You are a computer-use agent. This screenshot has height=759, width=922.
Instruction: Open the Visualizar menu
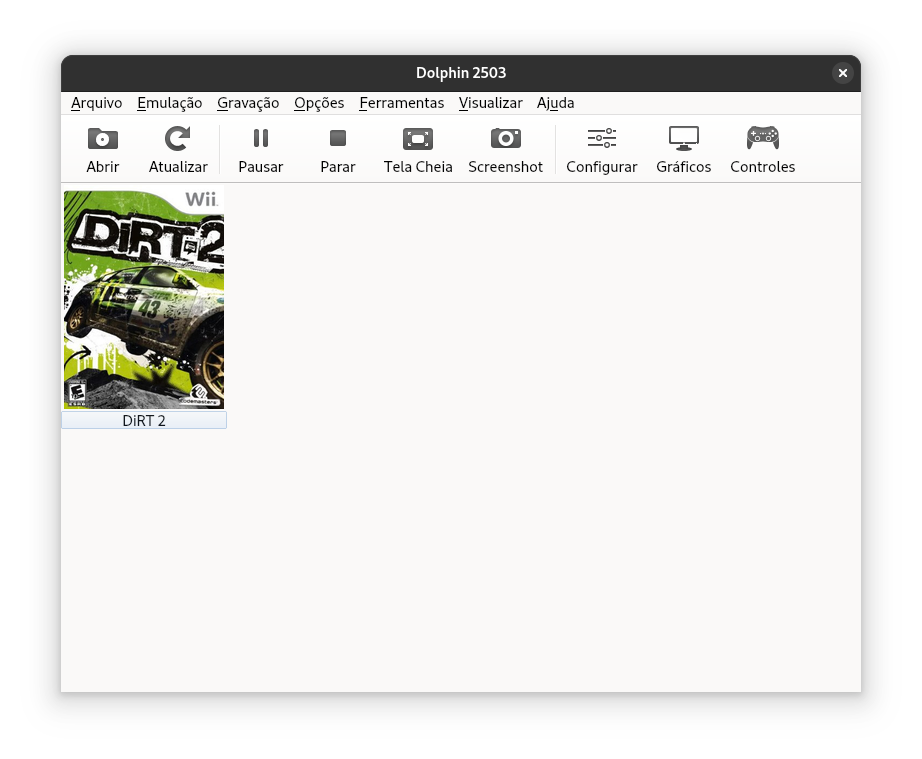tap(490, 103)
